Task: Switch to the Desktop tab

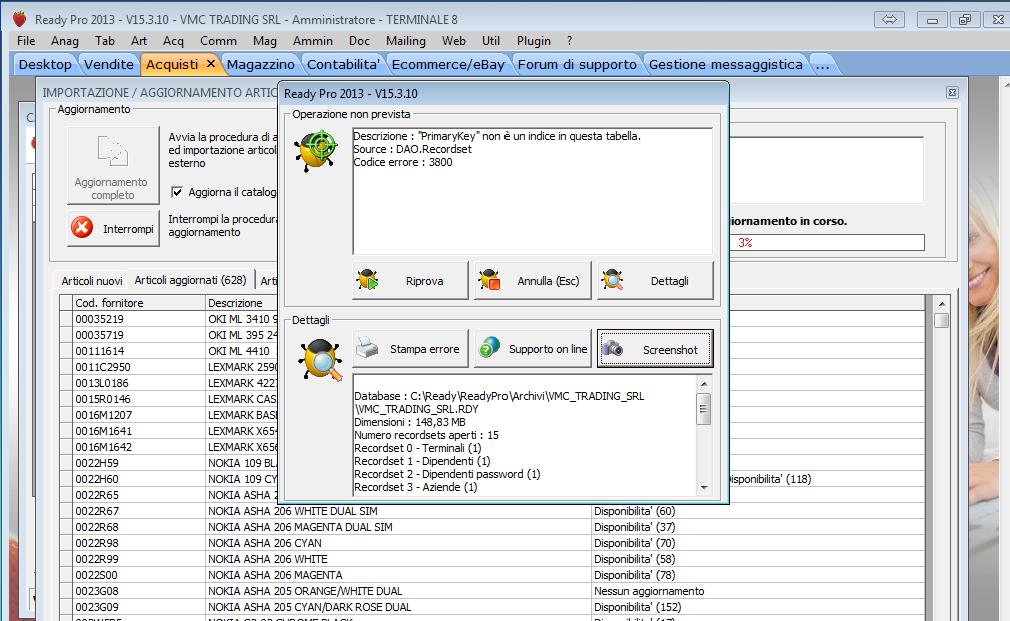Action: click(45, 64)
